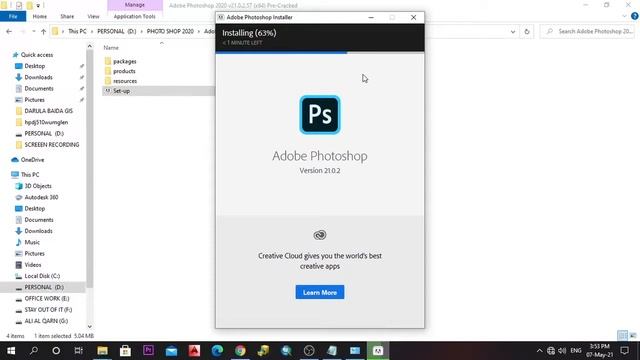Open Mail app from taskbar

(x=171, y=351)
